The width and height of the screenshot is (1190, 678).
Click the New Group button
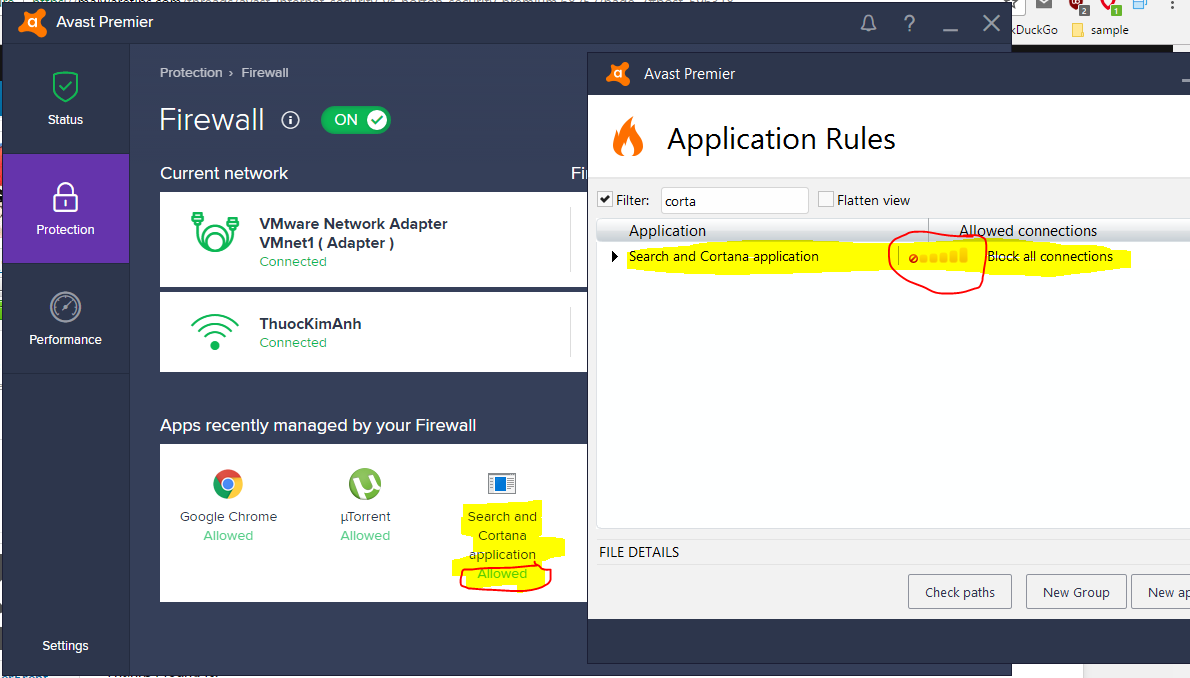1076,592
